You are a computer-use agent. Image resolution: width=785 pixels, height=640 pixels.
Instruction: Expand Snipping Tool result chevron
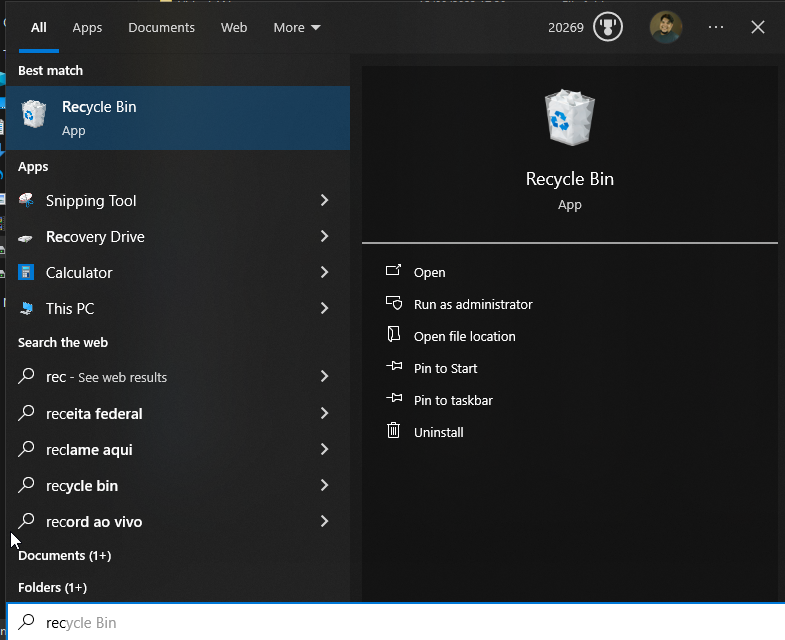324,200
